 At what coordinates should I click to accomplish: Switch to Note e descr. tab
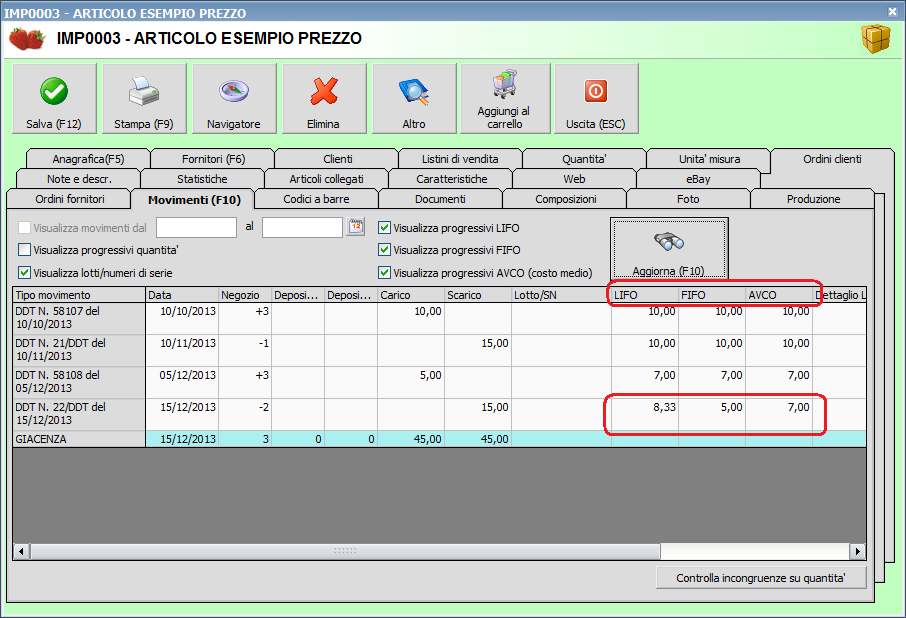[79, 179]
